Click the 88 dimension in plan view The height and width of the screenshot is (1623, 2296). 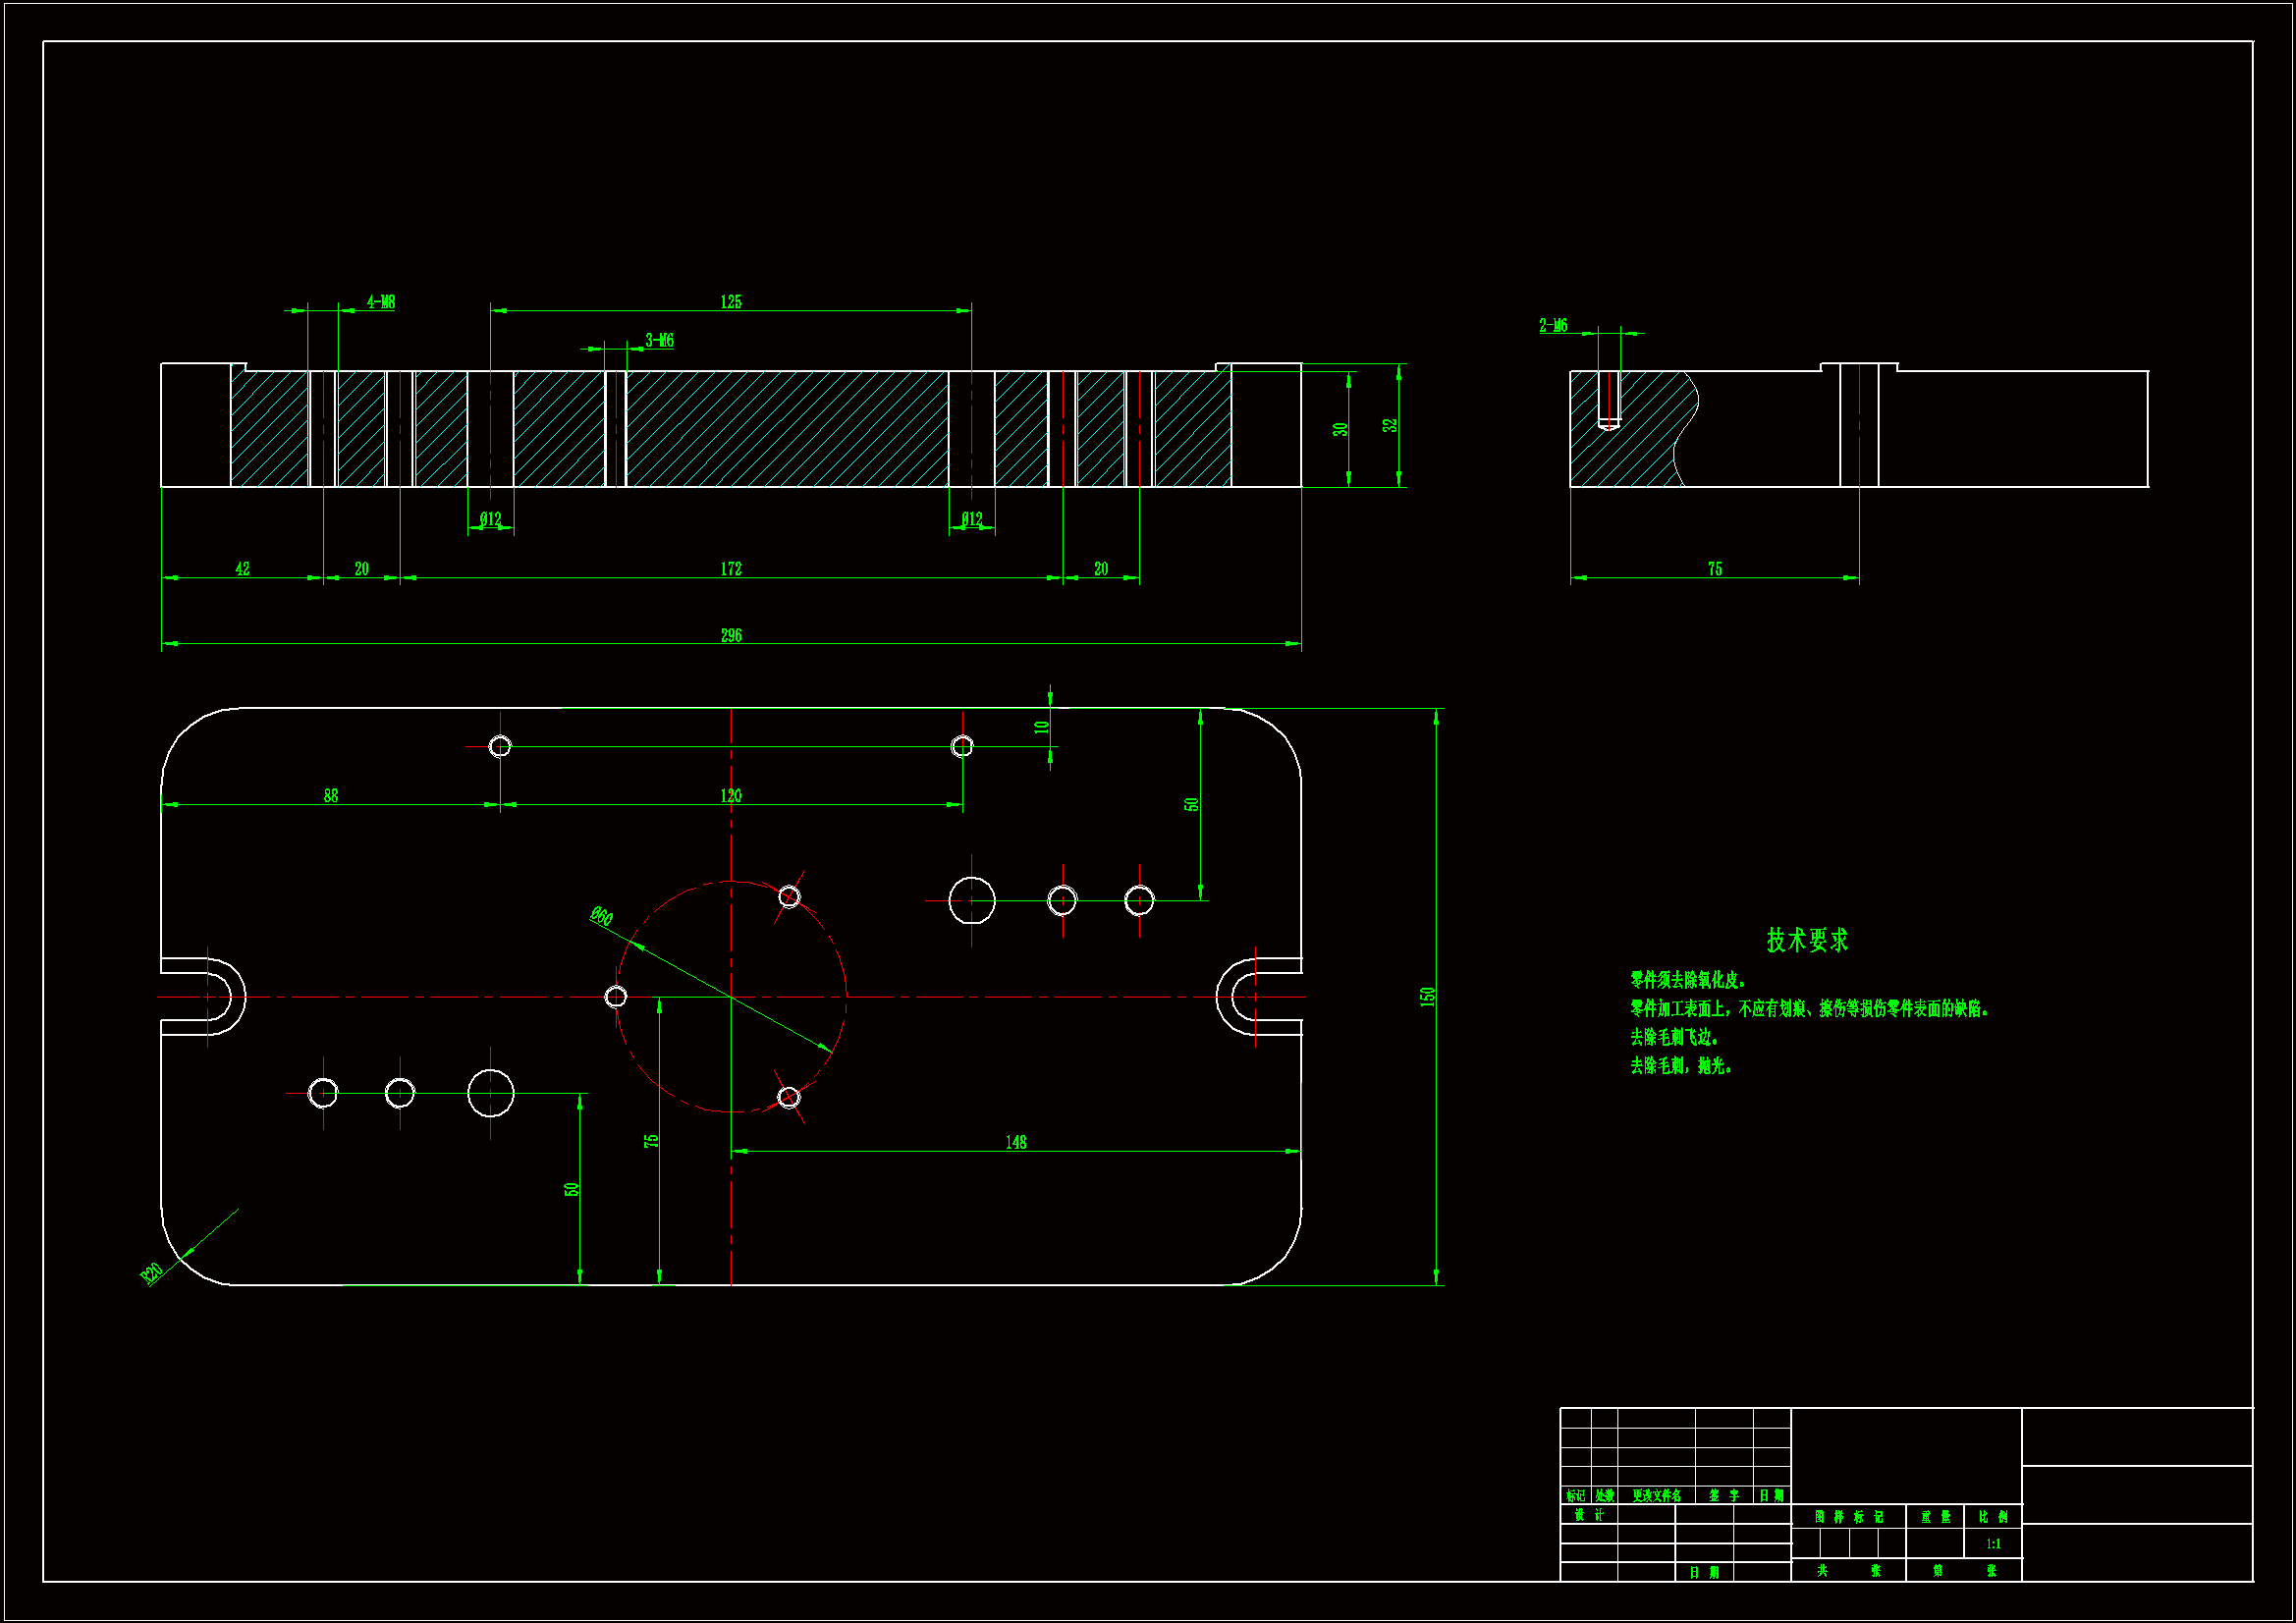click(331, 797)
